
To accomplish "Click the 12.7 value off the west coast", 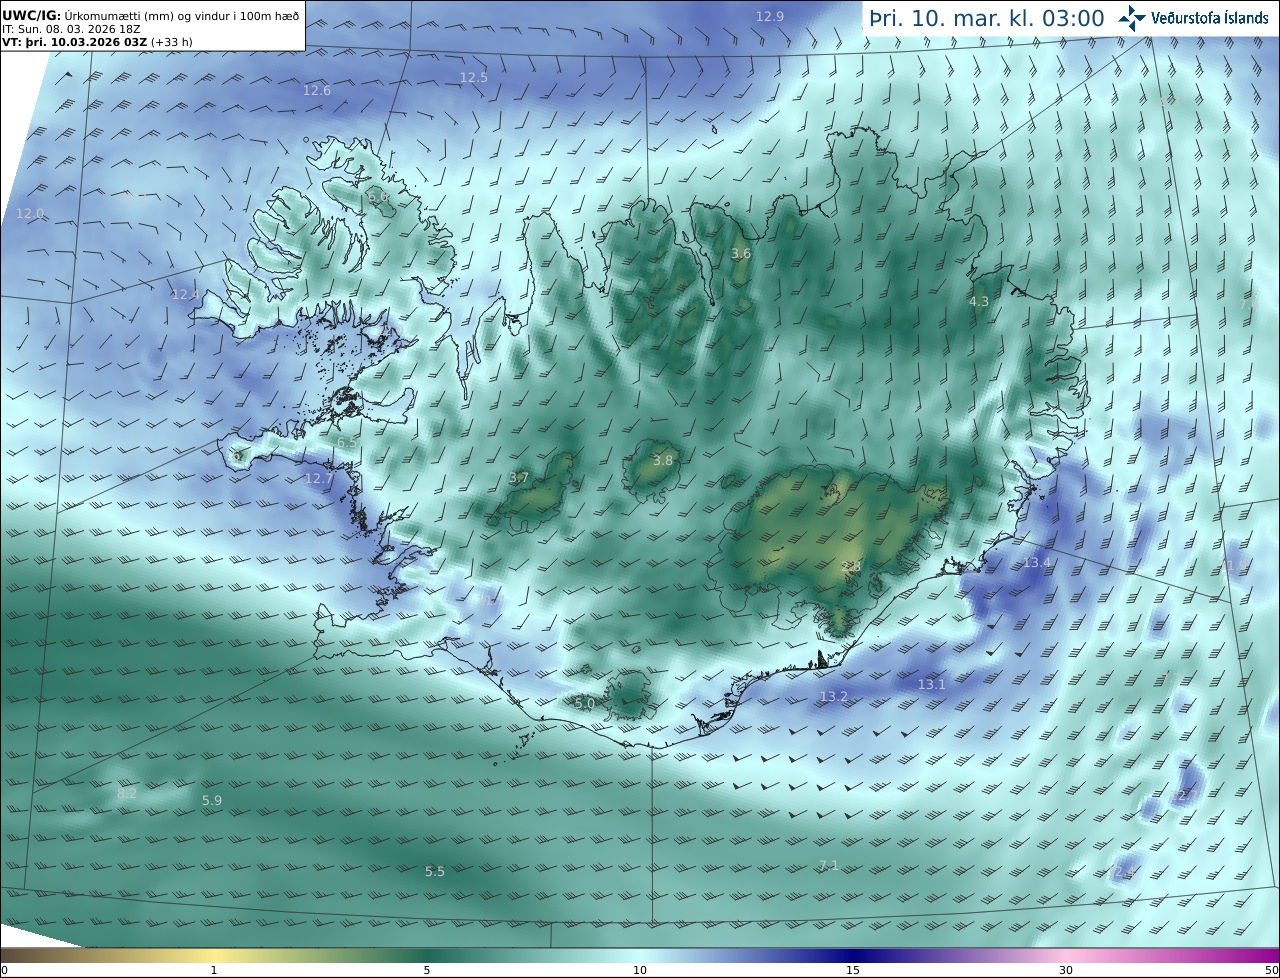I will (318, 478).
